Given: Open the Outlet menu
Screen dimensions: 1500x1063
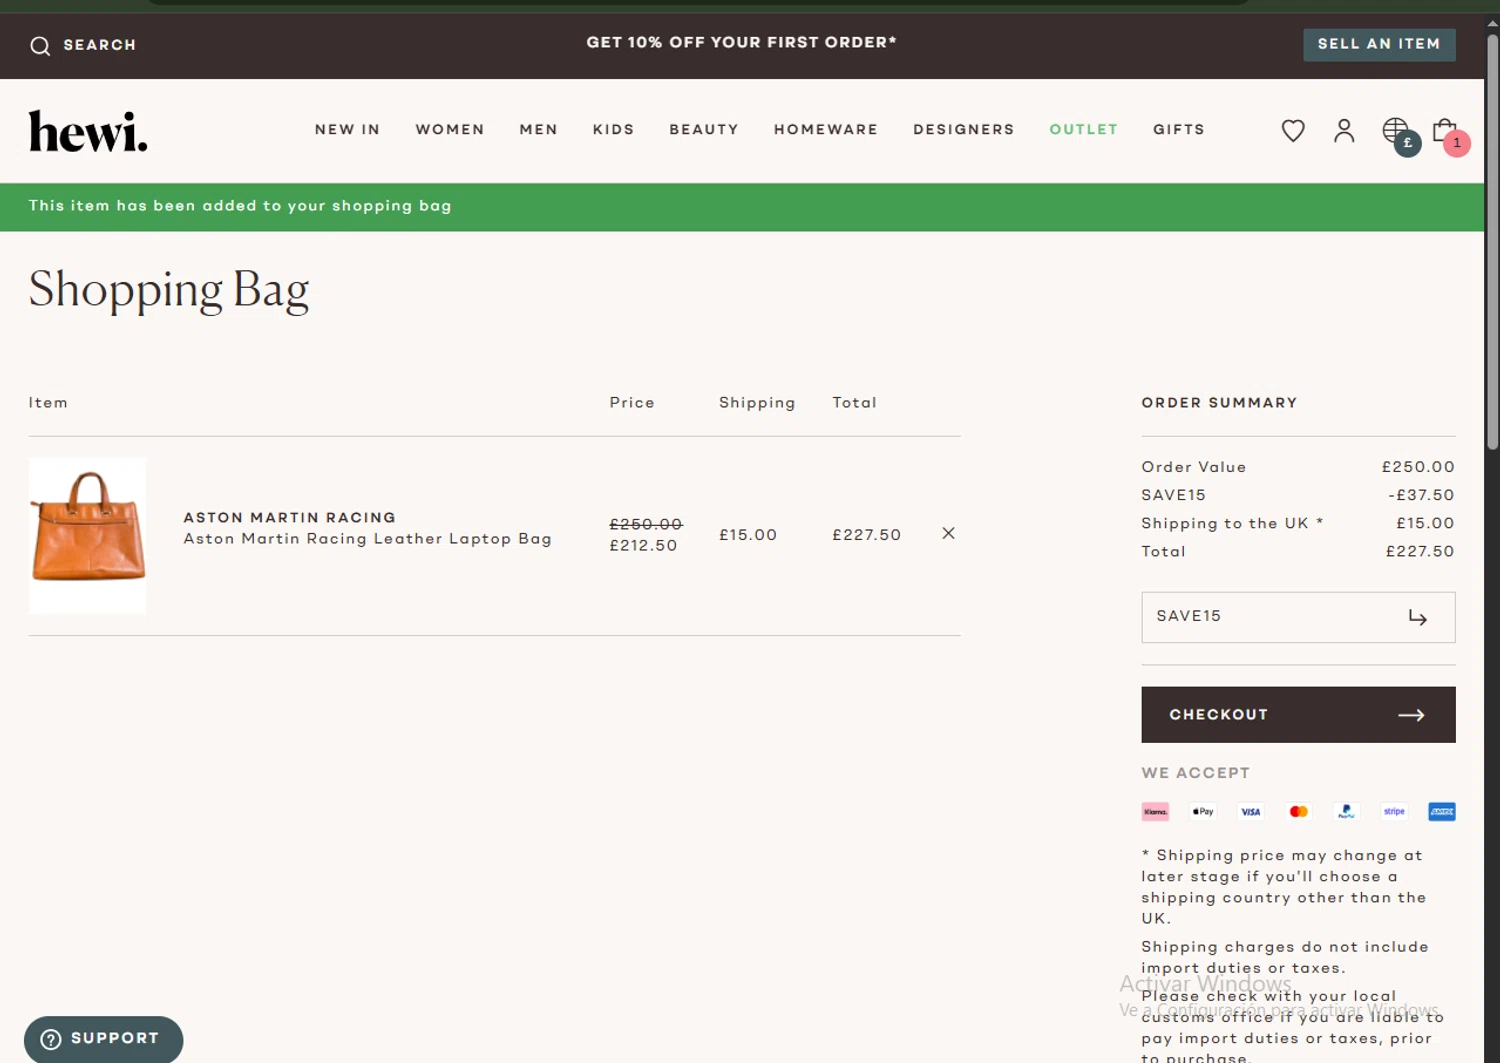Looking at the screenshot, I should (x=1083, y=130).
